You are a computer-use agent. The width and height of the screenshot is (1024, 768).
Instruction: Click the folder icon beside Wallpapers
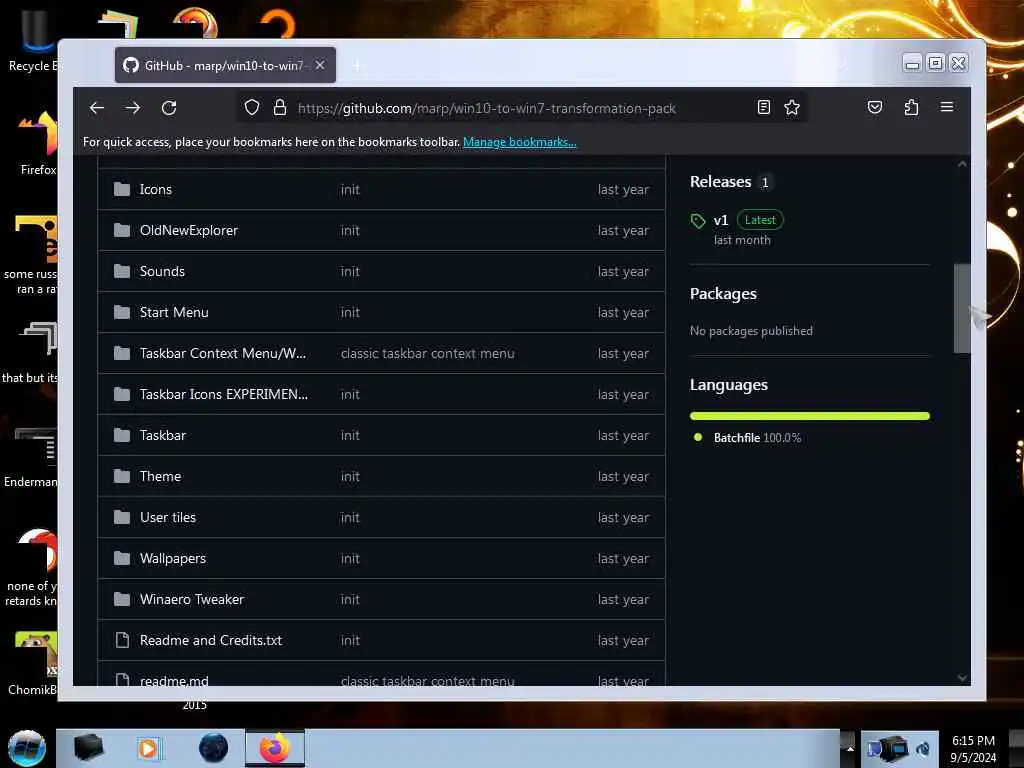click(x=122, y=558)
